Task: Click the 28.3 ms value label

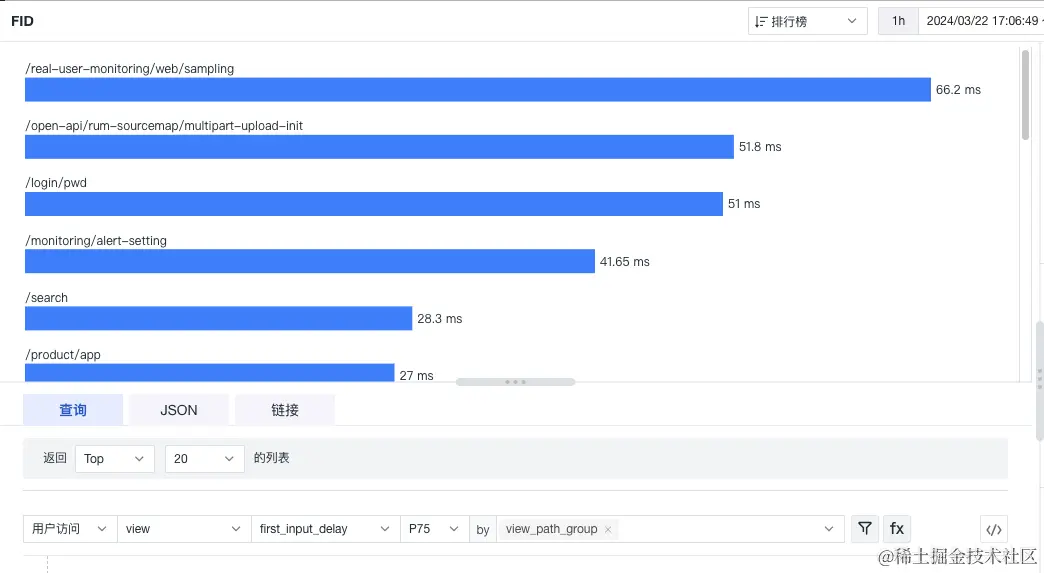Action: 439,319
